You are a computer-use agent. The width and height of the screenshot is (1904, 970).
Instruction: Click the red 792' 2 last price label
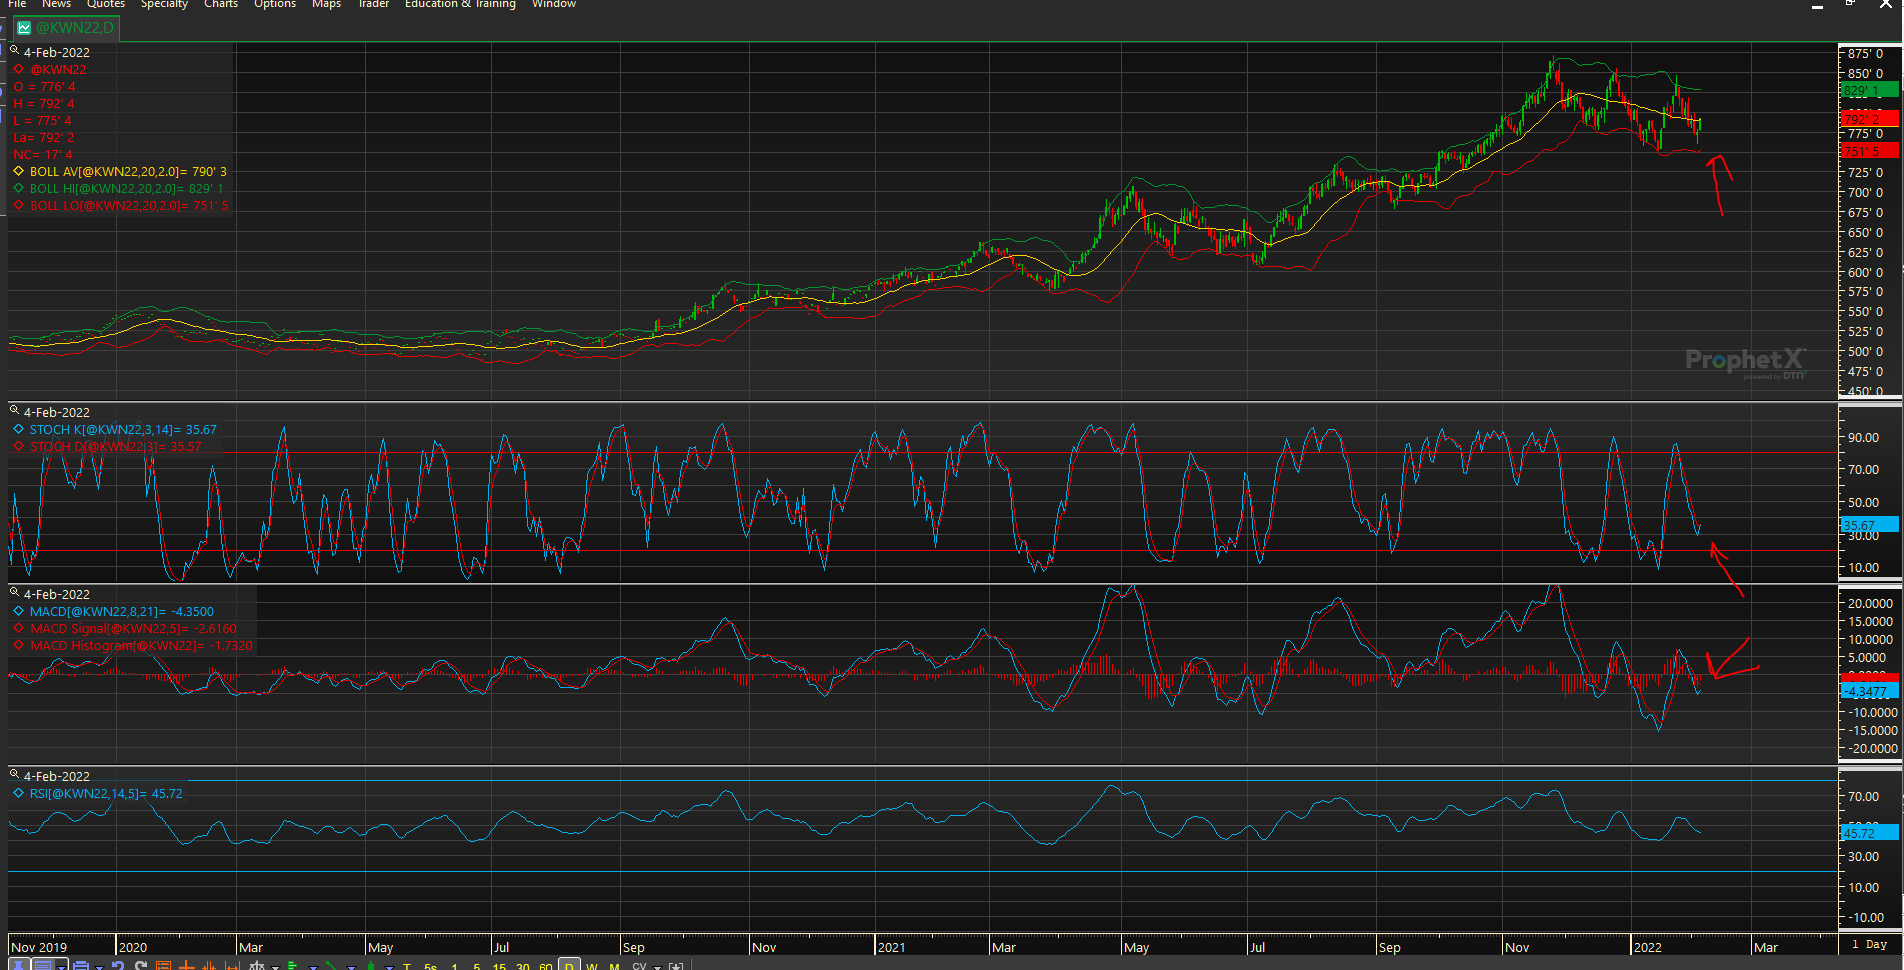click(1869, 118)
